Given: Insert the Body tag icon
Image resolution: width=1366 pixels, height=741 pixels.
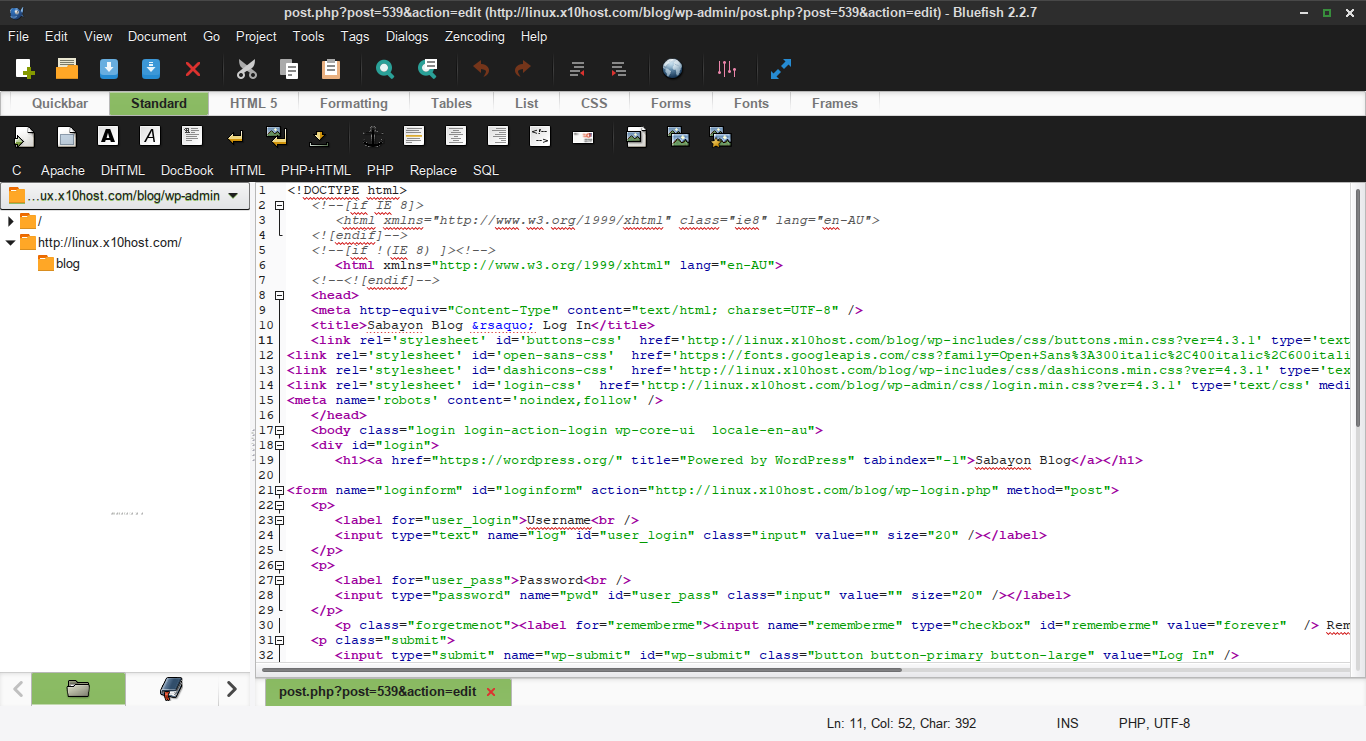Looking at the screenshot, I should [67, 137].
